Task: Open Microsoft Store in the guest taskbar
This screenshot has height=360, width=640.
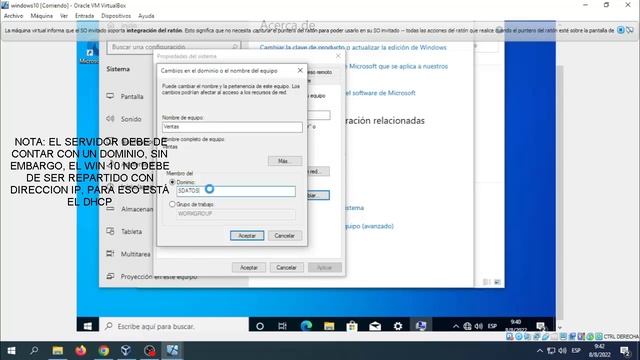Action: (352, 326)
